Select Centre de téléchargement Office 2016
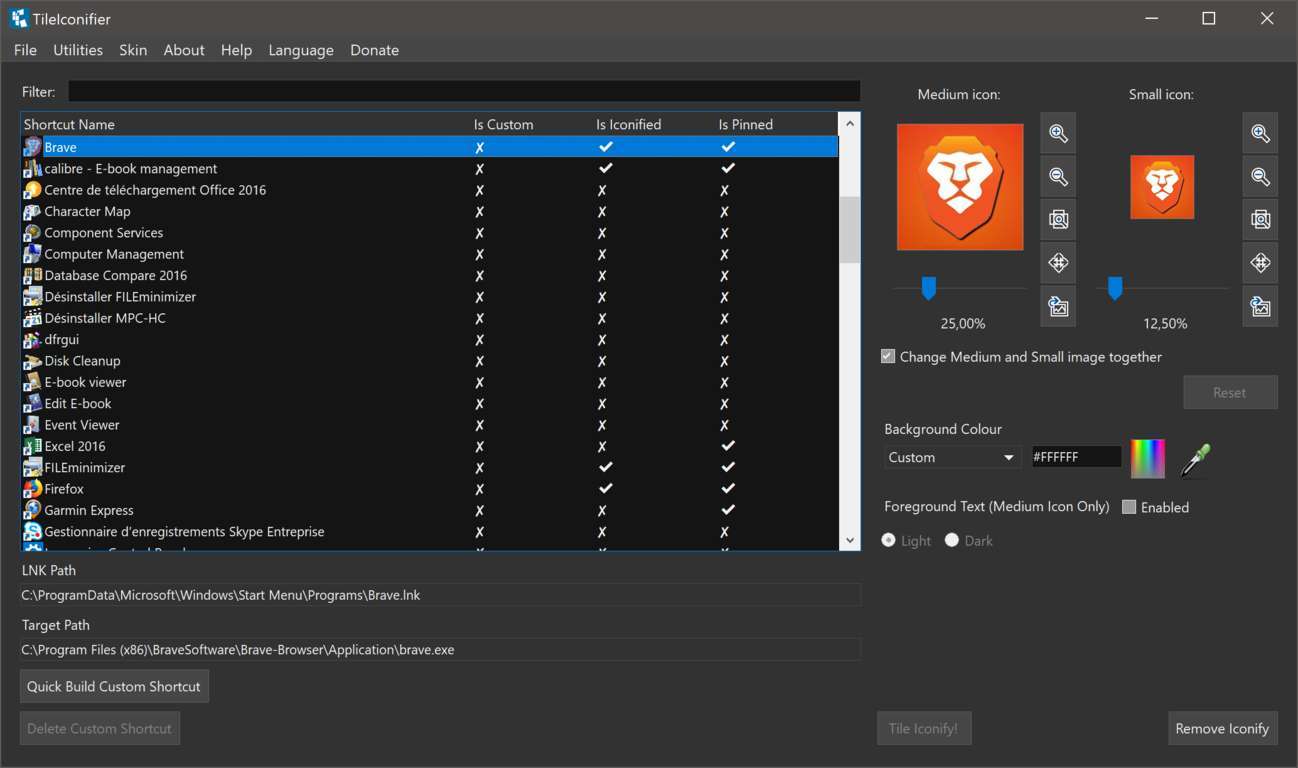This screenshot has width=1298, height=768. pyautogui.click(x=430, y=190)
